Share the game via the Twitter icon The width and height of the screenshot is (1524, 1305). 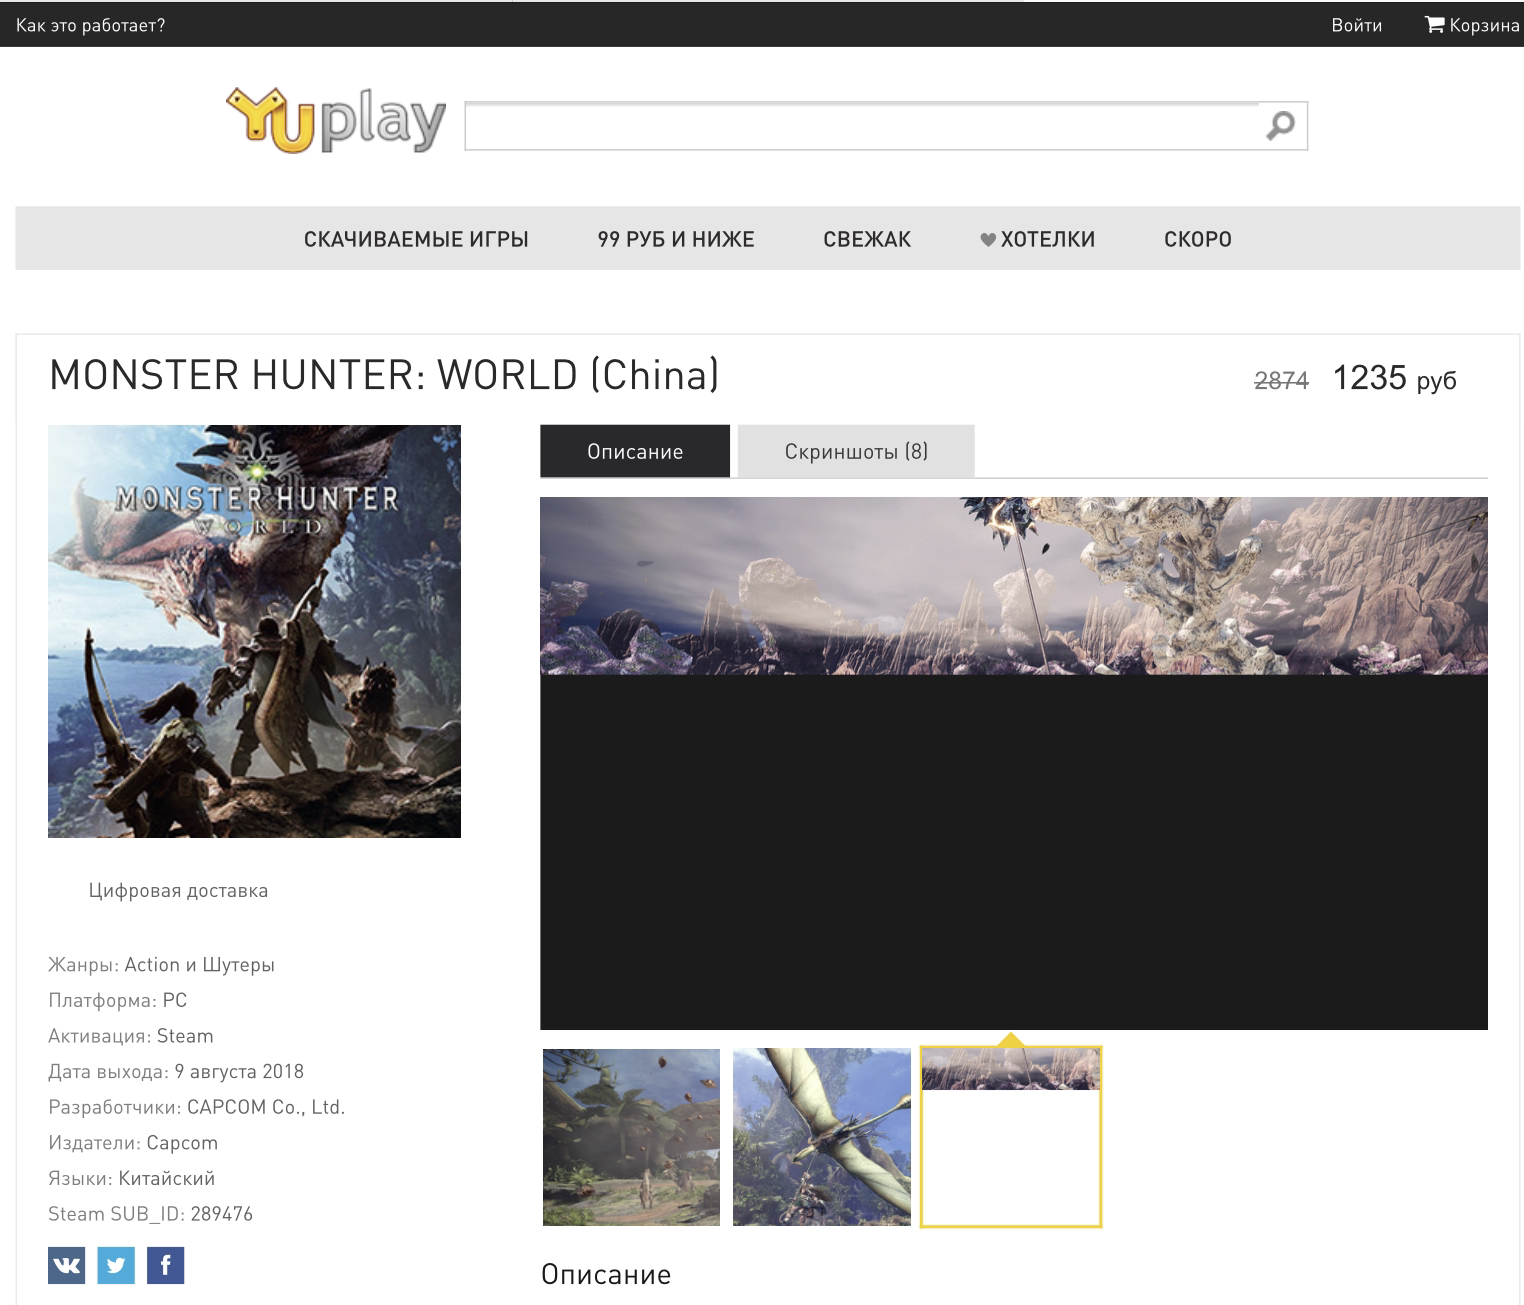coord(117,1265)
